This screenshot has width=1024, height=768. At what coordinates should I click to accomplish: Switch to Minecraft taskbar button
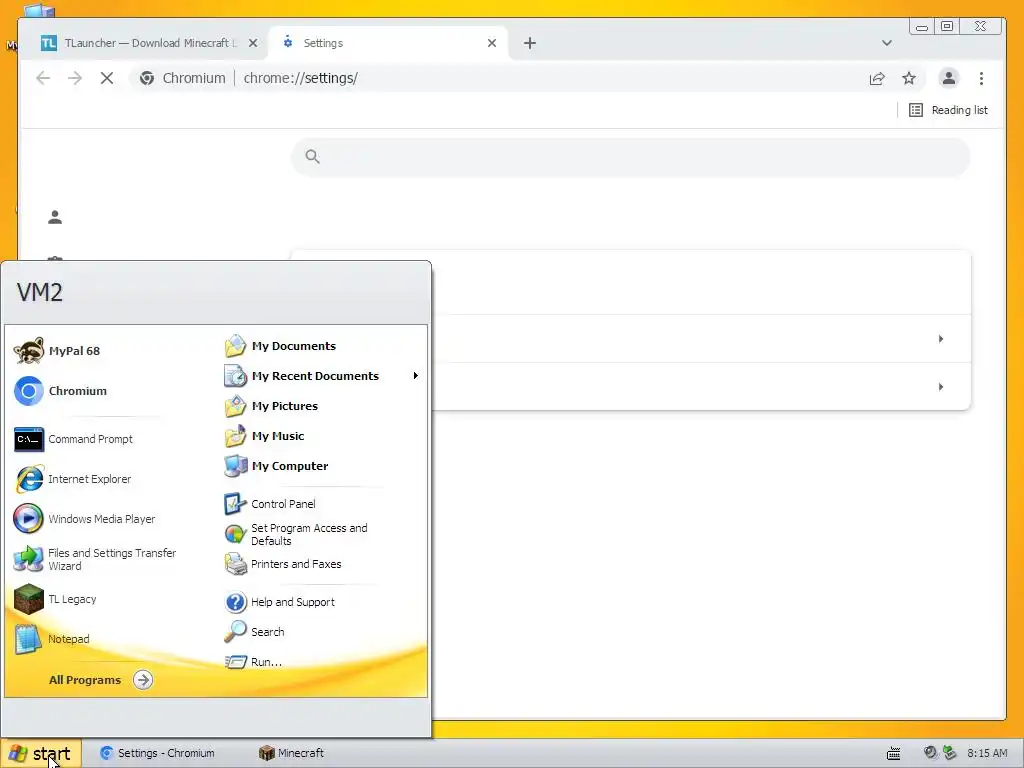[291, 753]
